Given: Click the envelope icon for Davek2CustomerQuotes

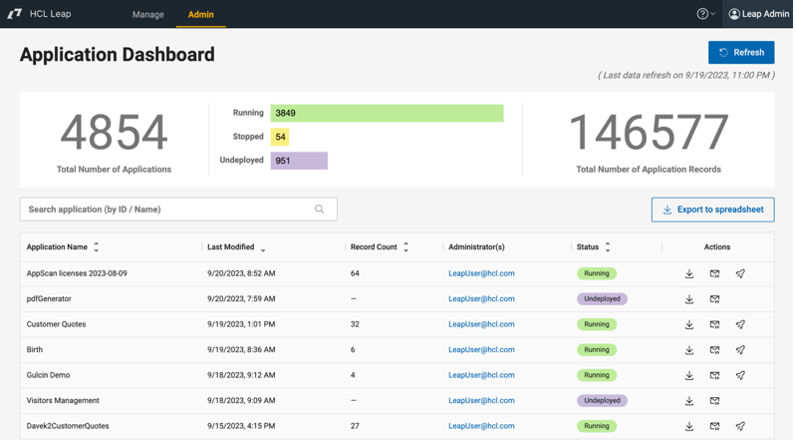Looking at the screenshot, I should (715, 426).
